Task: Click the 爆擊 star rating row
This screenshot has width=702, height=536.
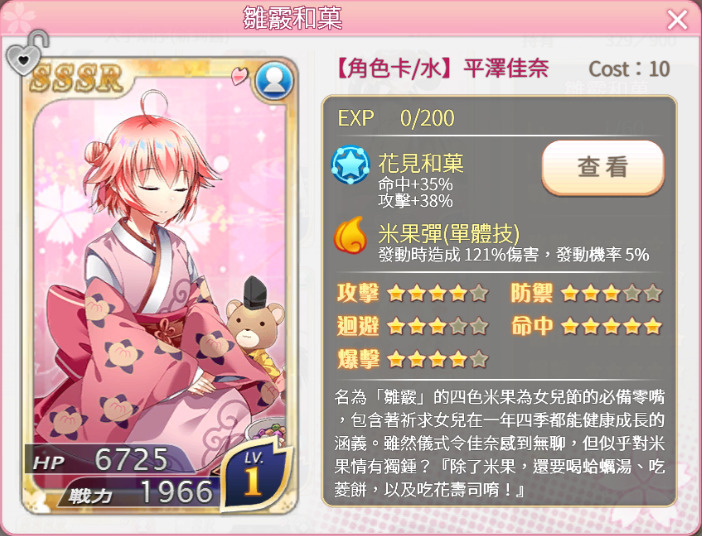Action: coord(412,359)
